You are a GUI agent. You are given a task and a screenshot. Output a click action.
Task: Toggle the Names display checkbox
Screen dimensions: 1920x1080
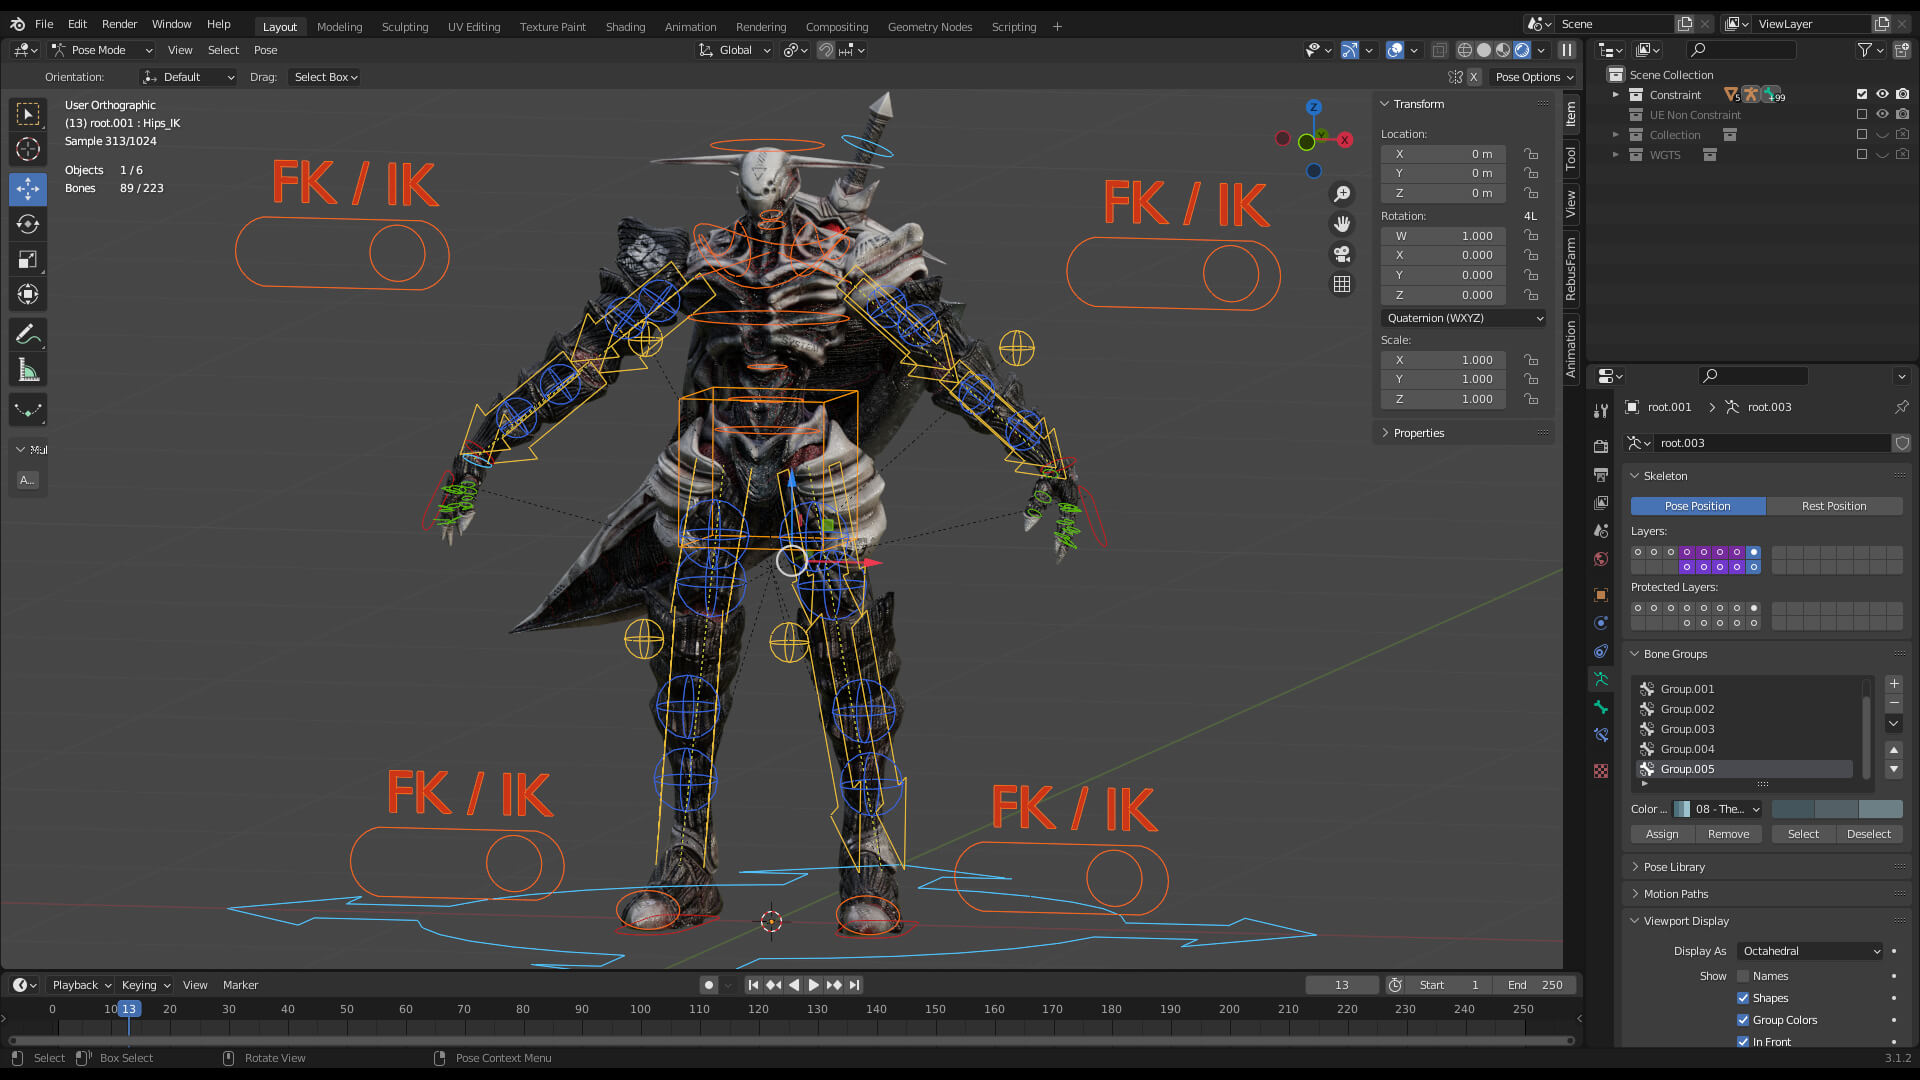pyautogui.click(x=1743, y=976)
